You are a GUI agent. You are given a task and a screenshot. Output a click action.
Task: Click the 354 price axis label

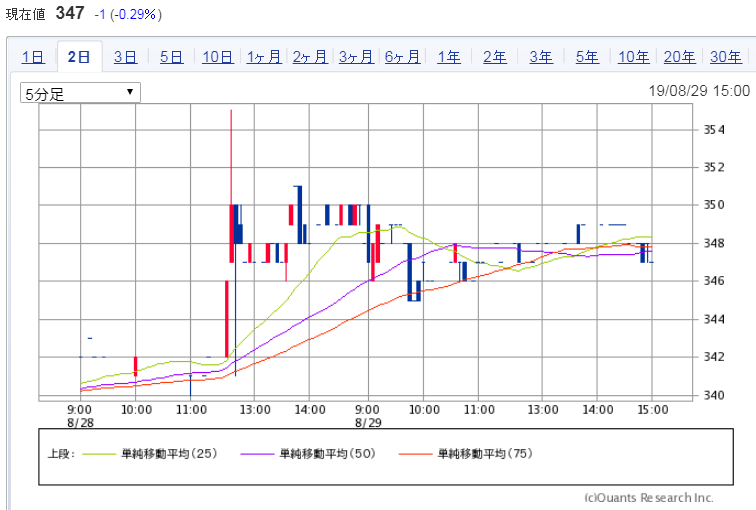(714, 130)
